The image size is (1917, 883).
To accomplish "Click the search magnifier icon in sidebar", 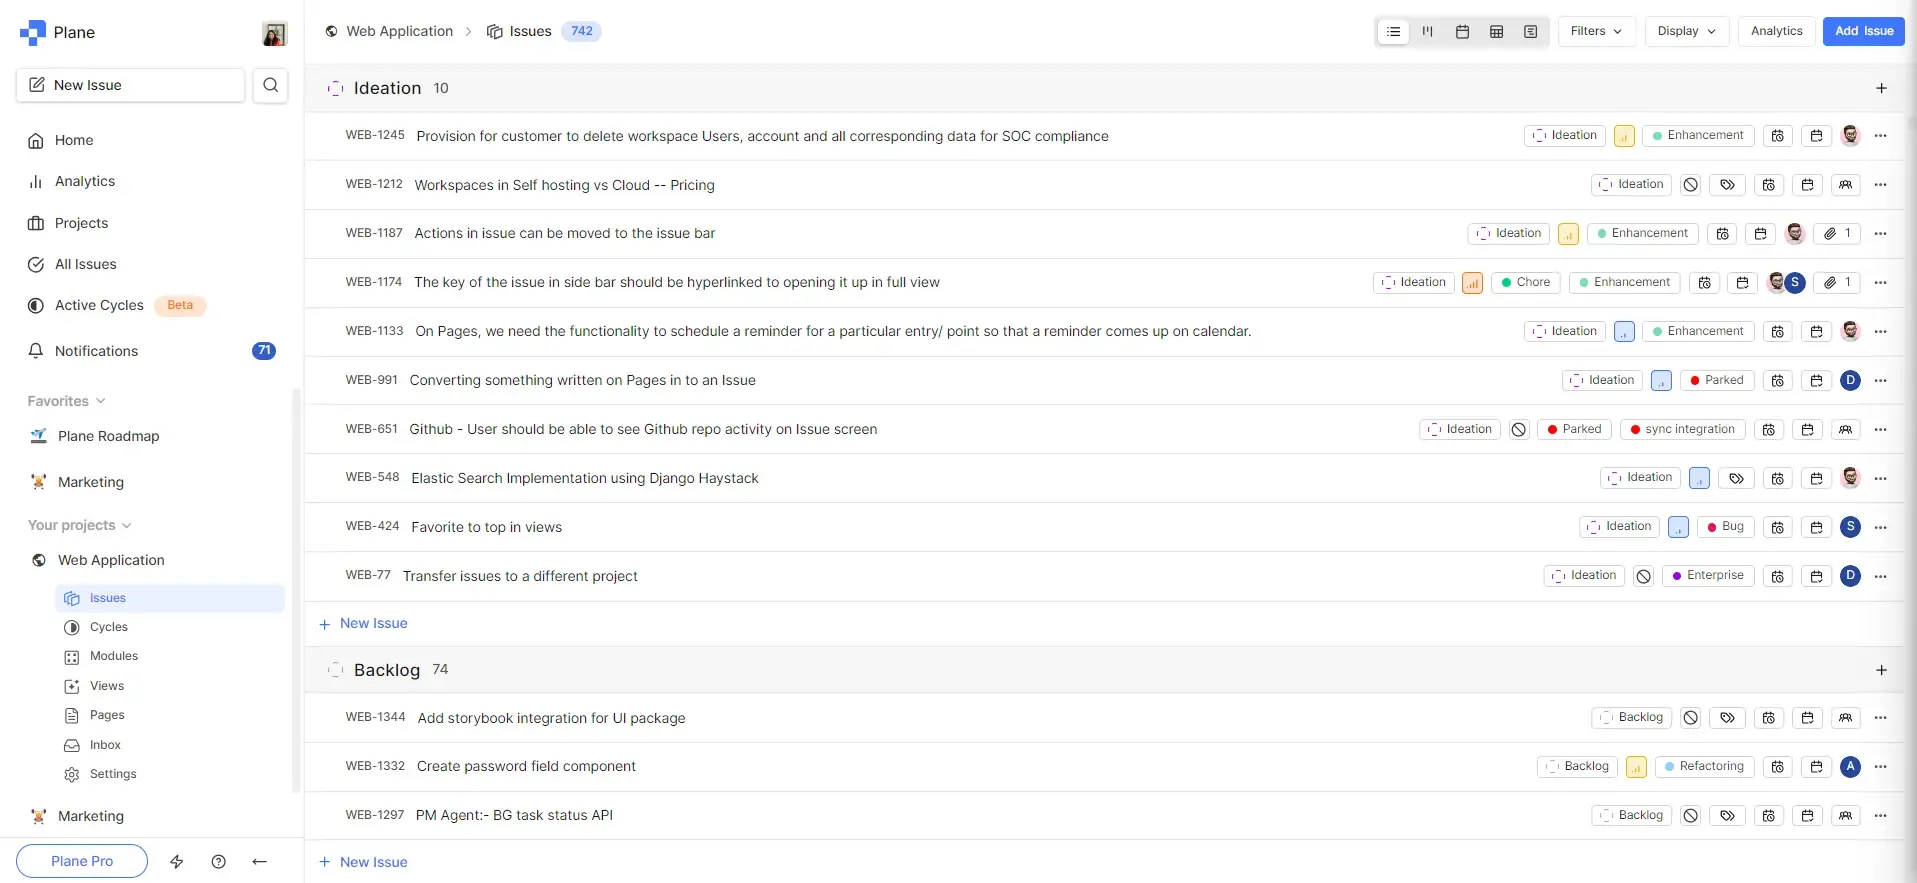I will point(270,85).
